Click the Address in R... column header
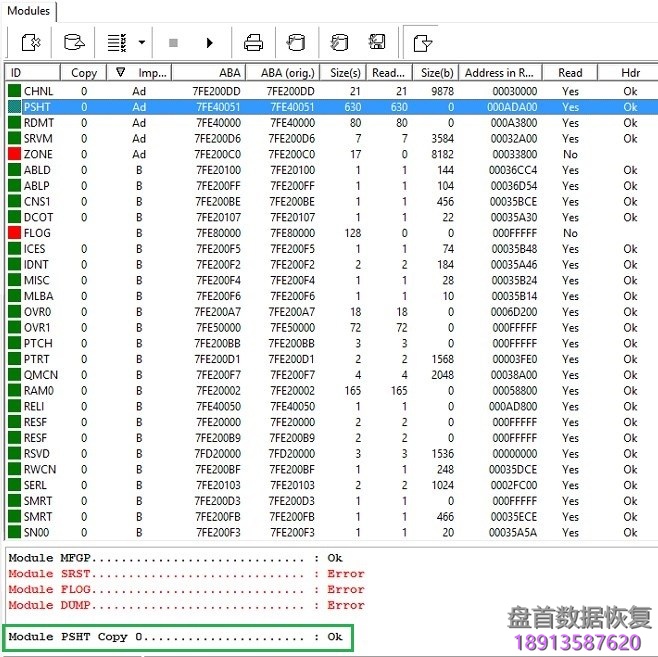658x657 pixels. 501,73
